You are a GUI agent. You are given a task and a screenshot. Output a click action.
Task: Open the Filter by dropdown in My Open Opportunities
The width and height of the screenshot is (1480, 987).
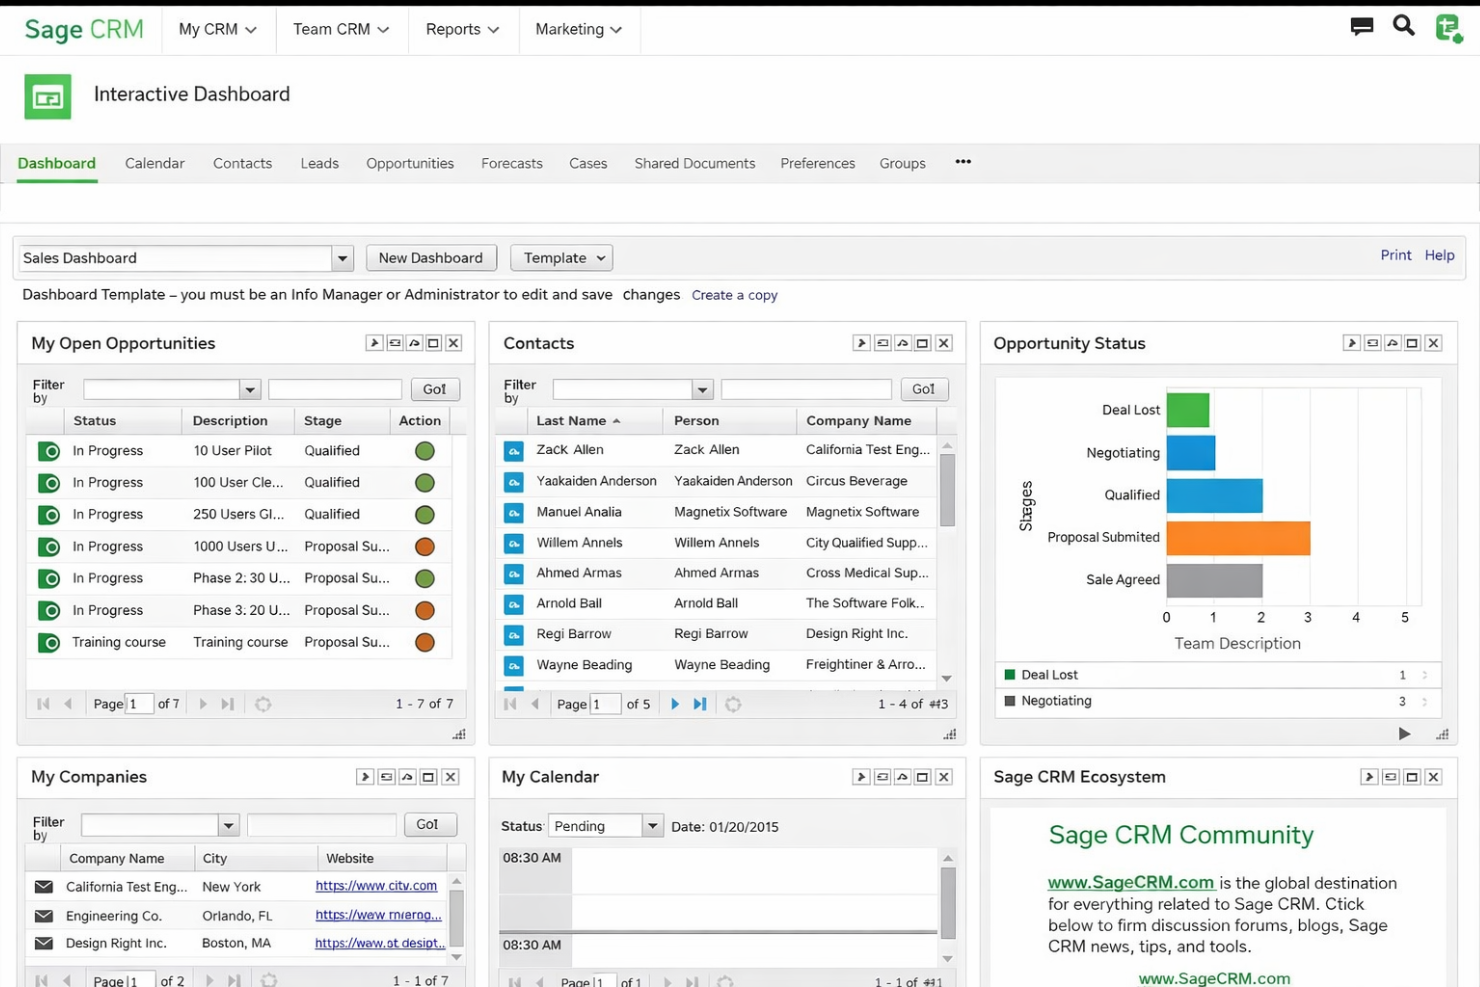[x=250, y=389]
